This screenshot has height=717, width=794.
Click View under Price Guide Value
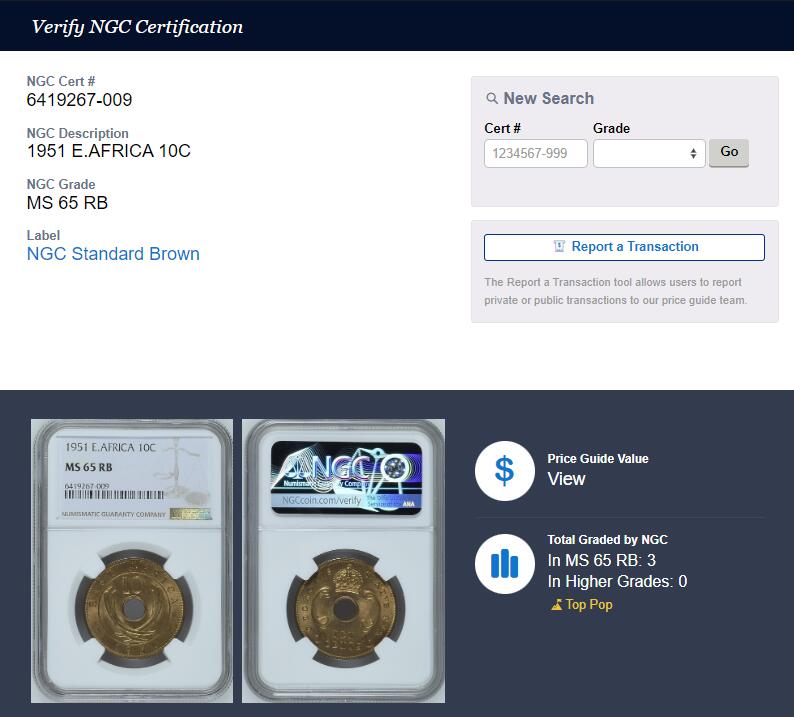click(x=566, y=479)
